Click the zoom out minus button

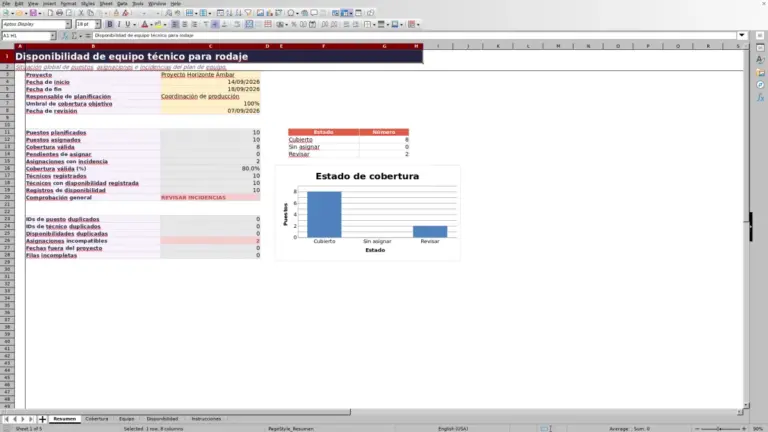point(697,429)
